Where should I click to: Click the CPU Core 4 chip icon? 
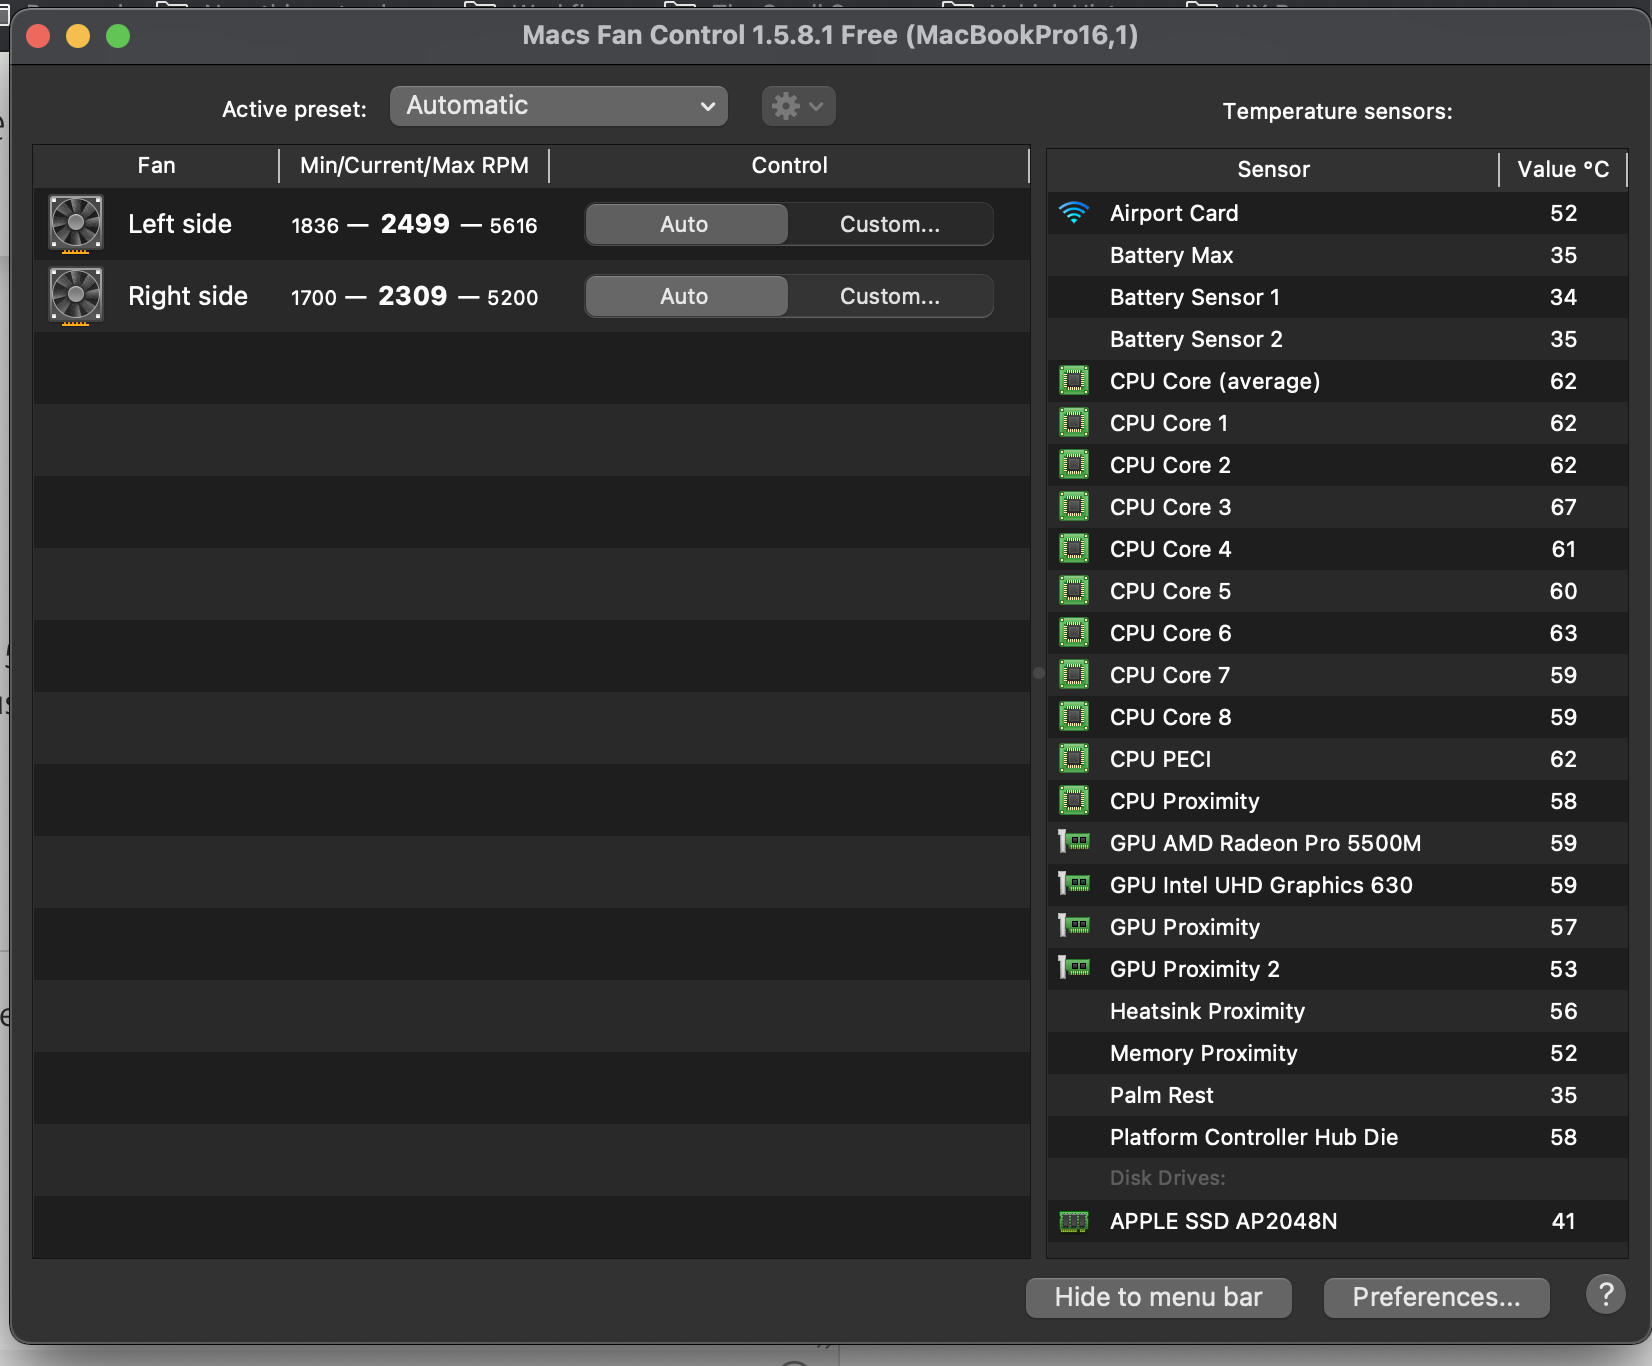1074,549
